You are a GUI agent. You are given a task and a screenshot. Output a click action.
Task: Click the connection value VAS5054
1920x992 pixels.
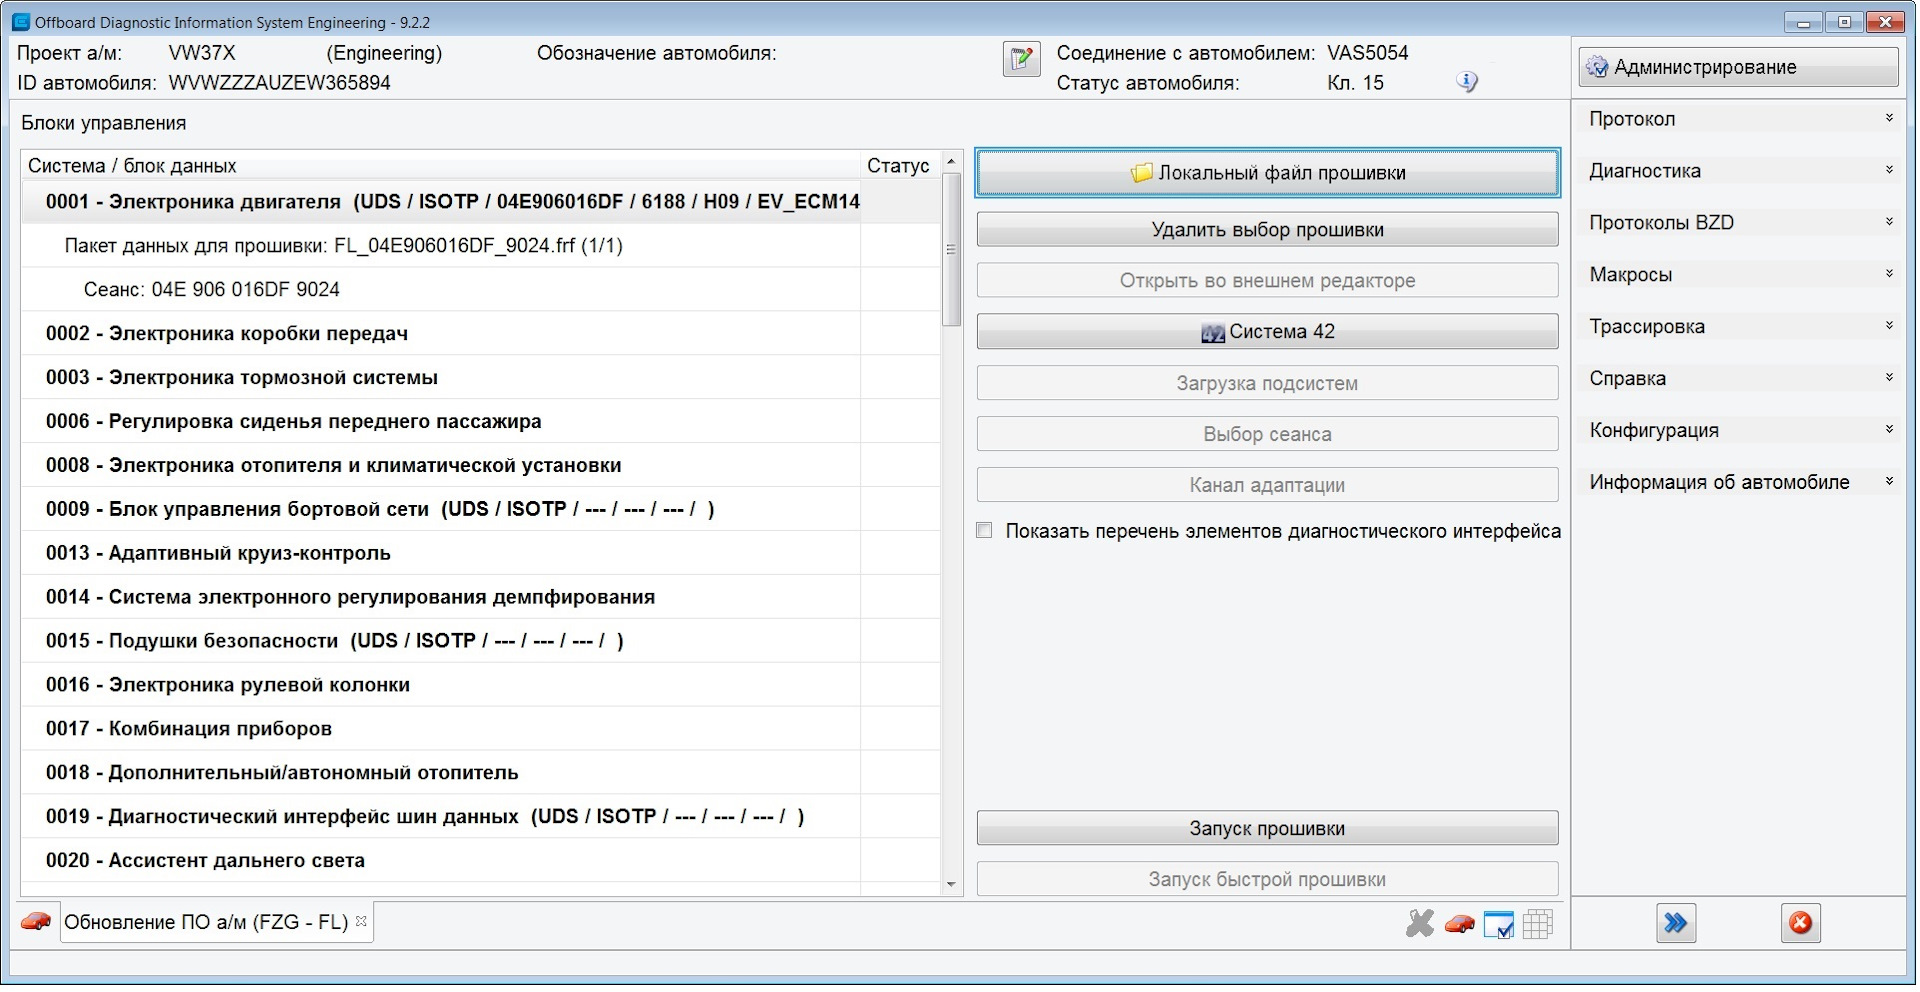click(x=1367, y=53)
